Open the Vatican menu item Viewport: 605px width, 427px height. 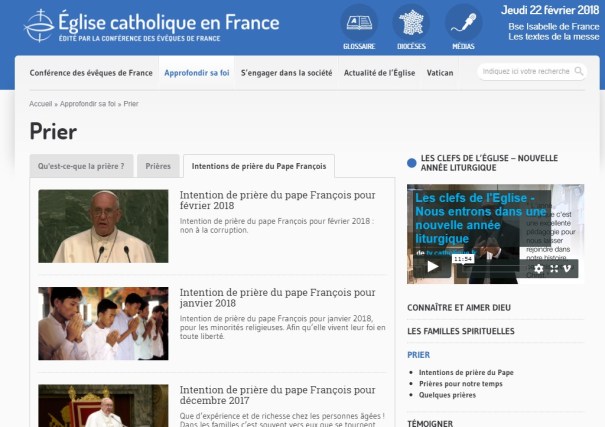click(x=440, y=73)
